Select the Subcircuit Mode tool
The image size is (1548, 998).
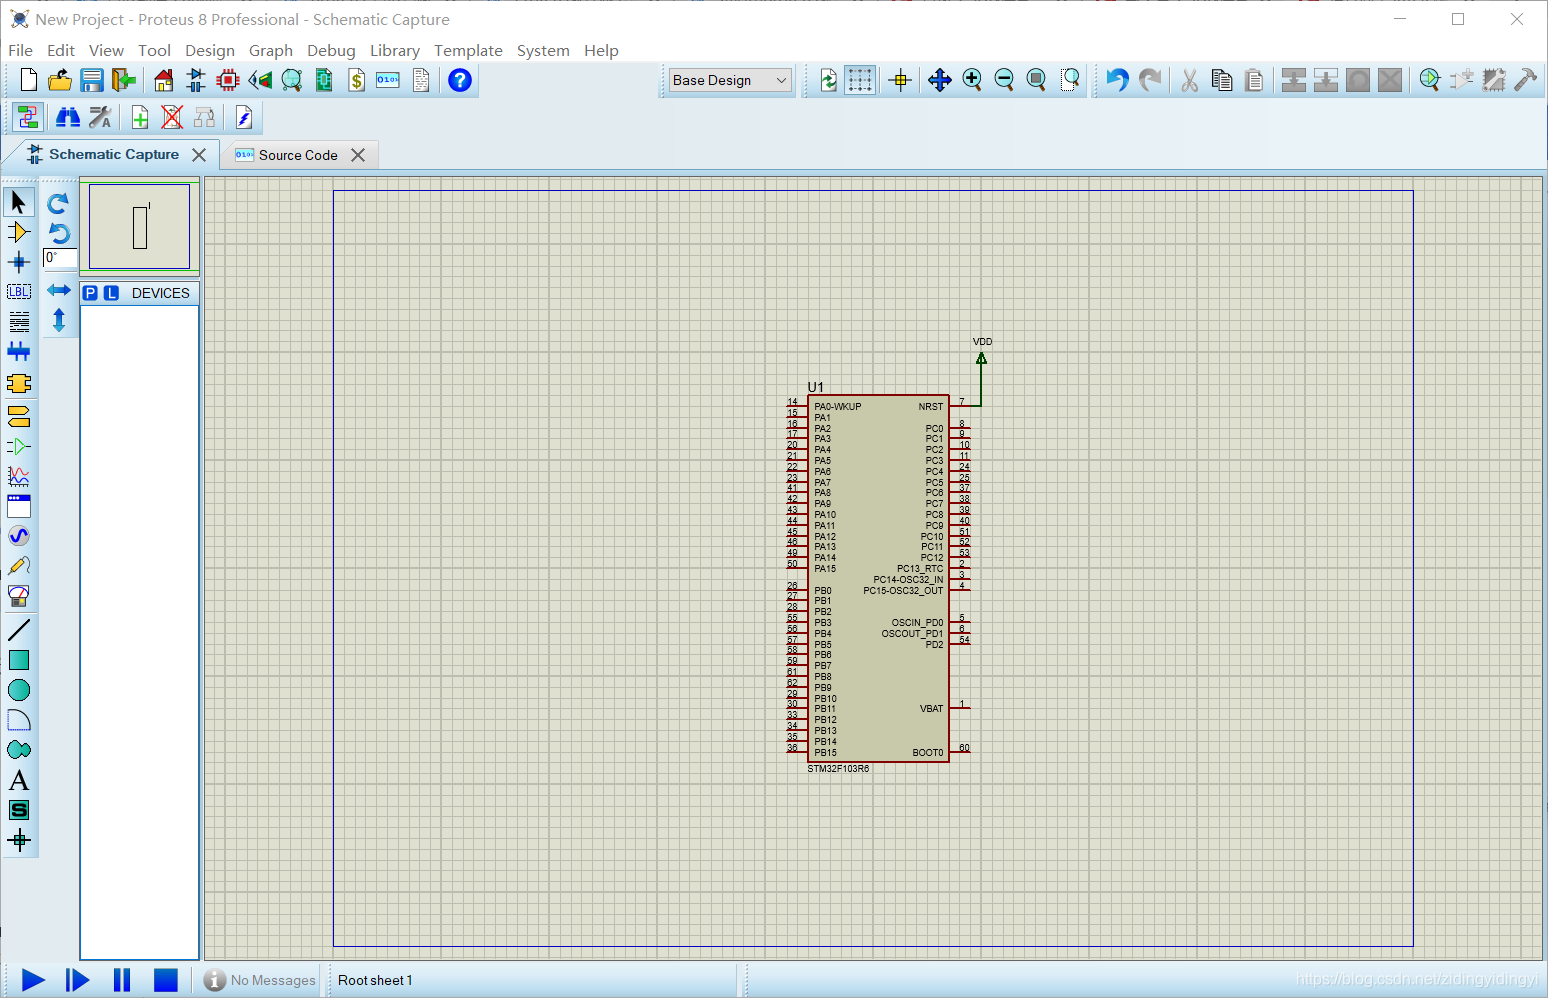[x=19, y=384]
